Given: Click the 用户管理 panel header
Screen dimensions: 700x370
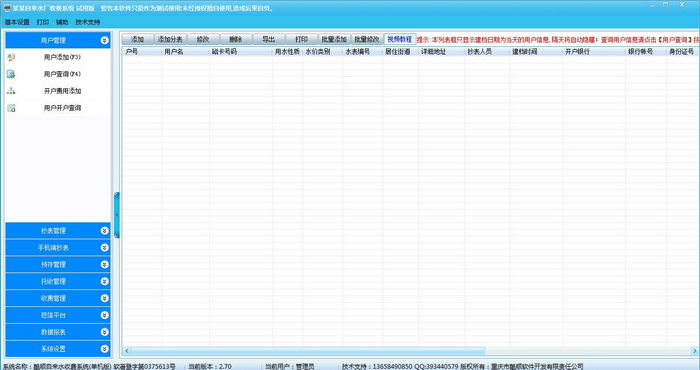Looking at the screenshot, I should 58,40.
